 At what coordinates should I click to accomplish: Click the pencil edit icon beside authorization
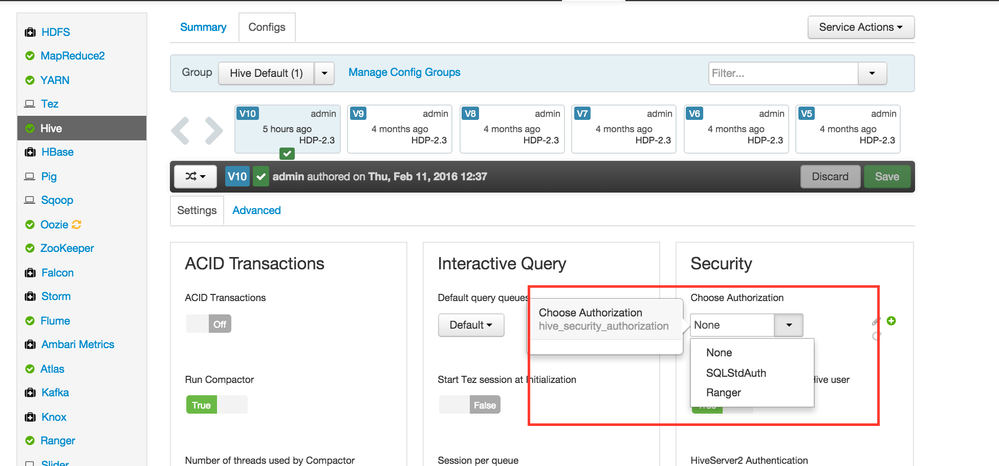click(876, 321)
